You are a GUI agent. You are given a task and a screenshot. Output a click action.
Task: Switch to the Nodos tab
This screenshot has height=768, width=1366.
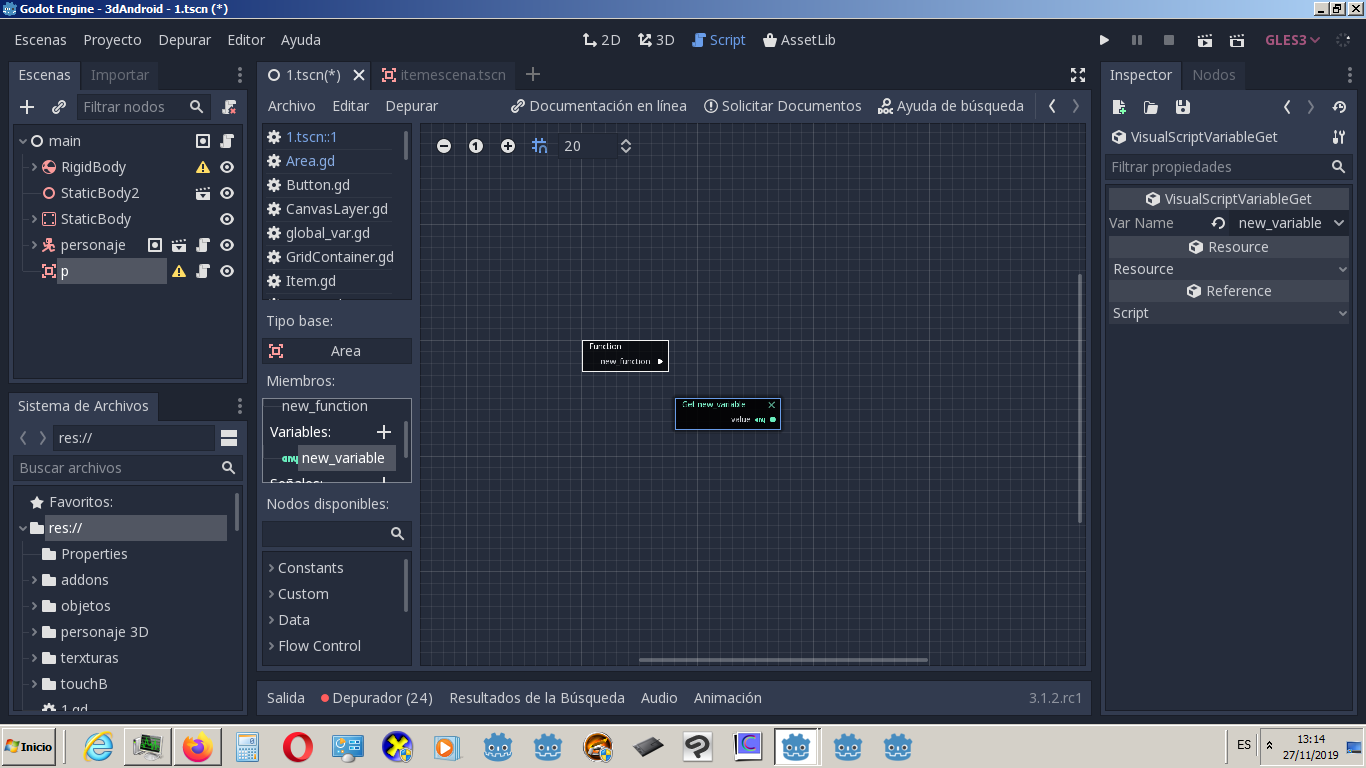(1214, 75)
